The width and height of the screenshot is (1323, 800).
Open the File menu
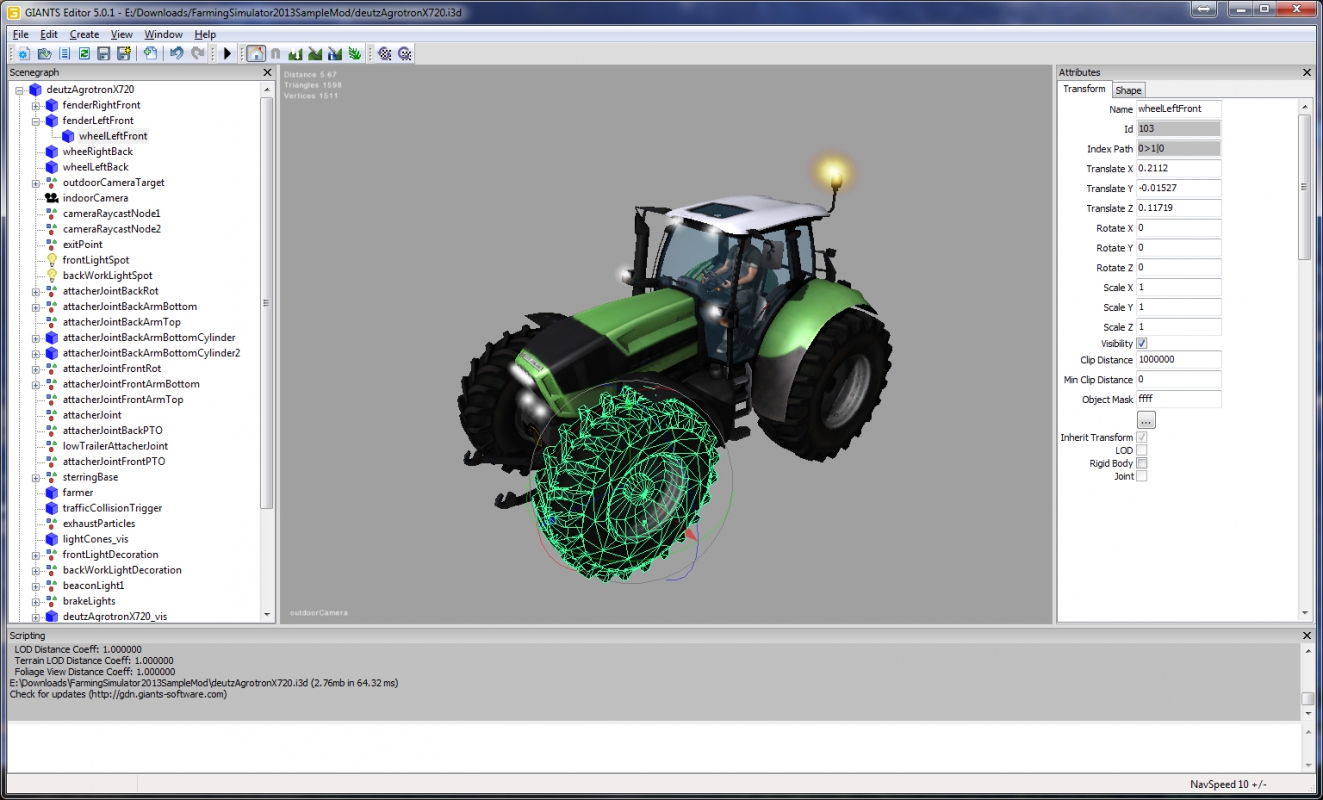[20, 34]
